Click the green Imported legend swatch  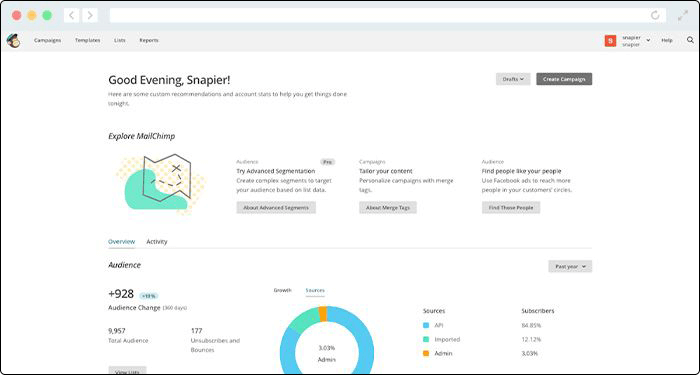(426, 339)
